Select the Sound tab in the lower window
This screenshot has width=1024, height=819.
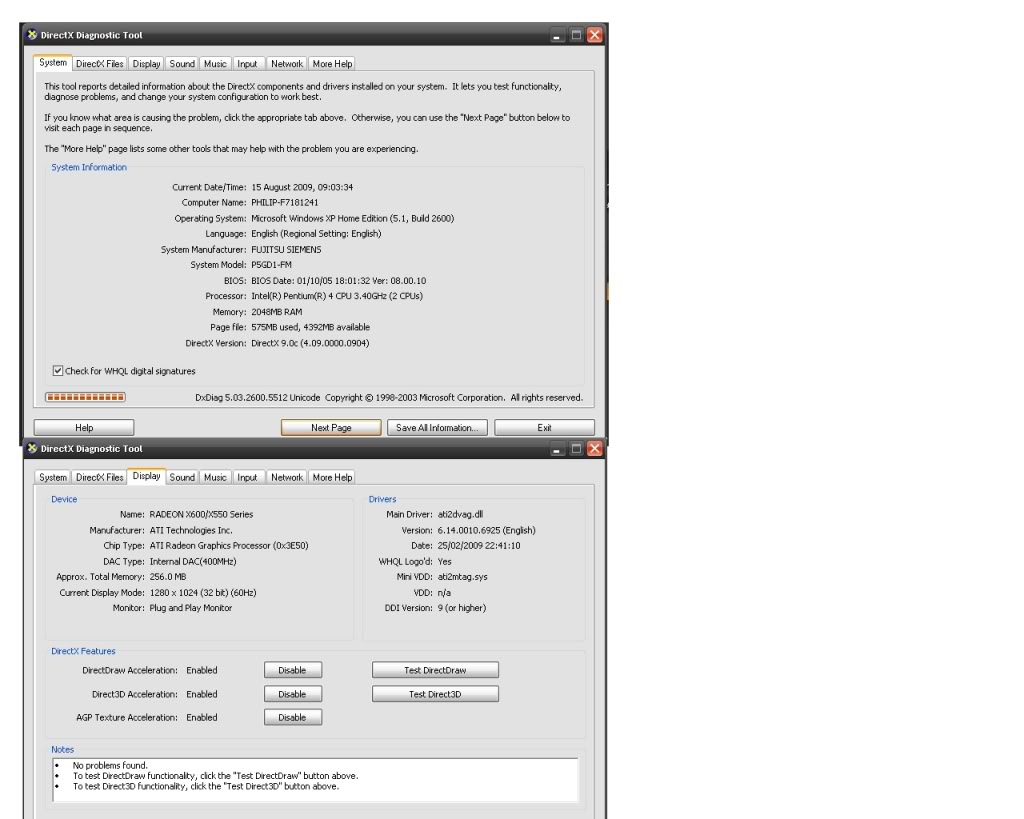tap(182, 477)
